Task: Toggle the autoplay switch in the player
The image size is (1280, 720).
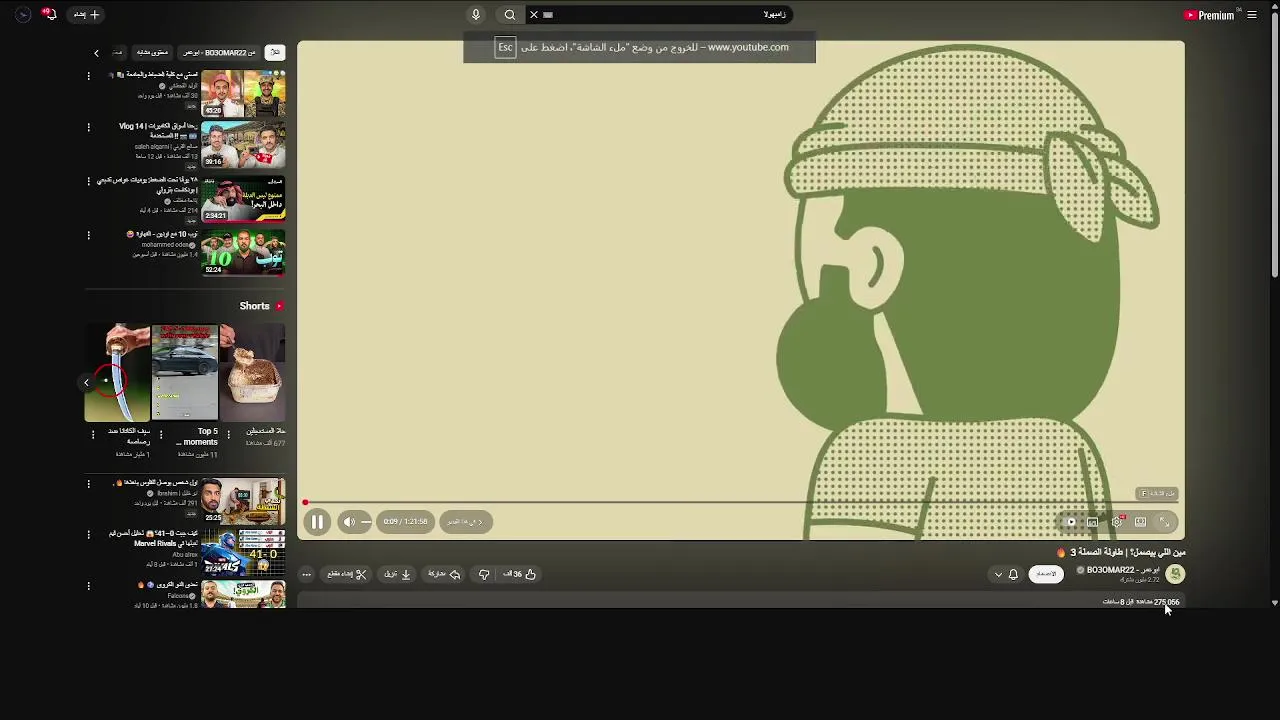Action: point(1070,522)
